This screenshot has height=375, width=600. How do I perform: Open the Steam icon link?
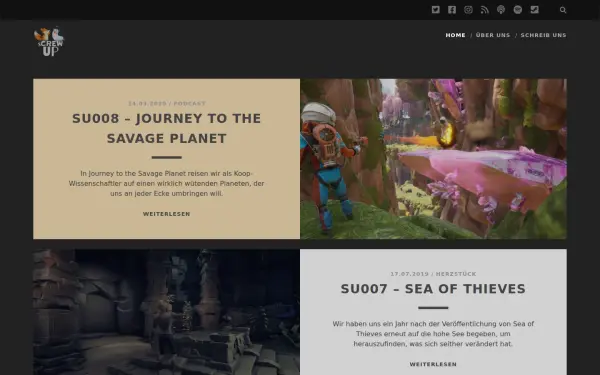[x=535, y=10]
